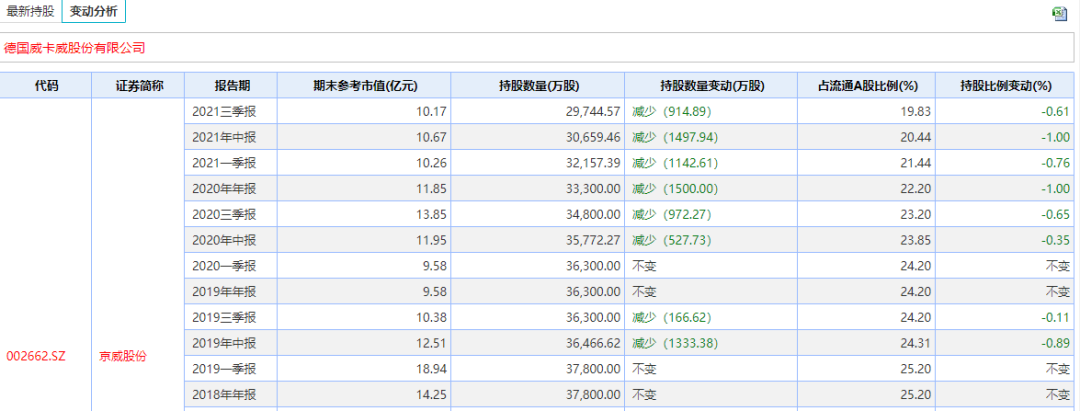
Task: Select the 2019一季报 report period cell
Action: pos(232,370)
